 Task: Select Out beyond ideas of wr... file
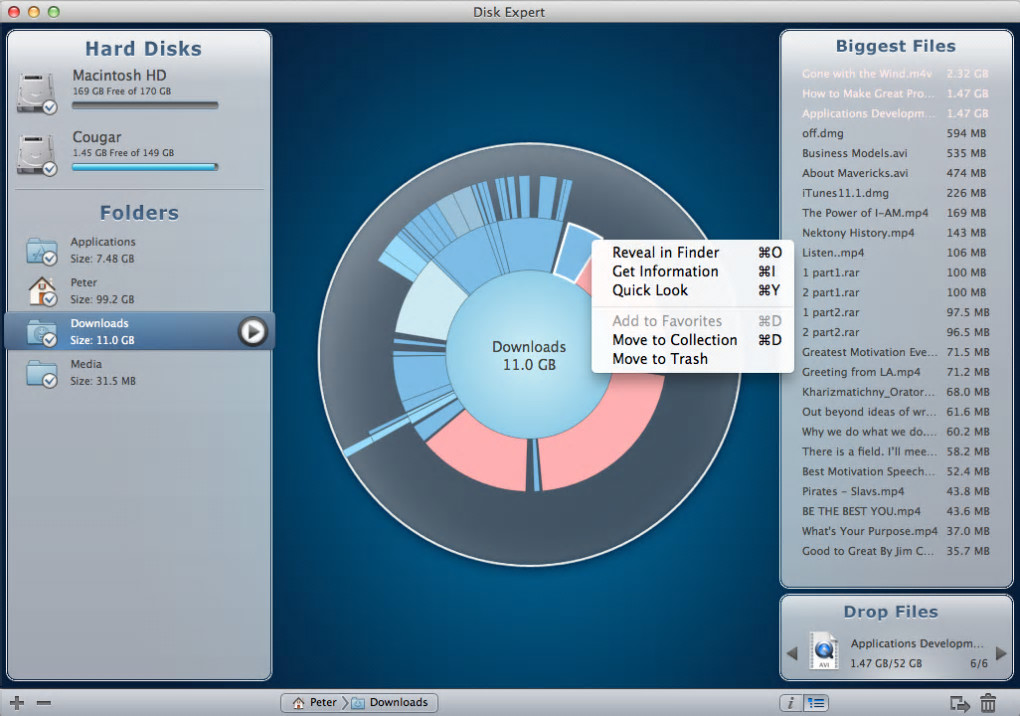click(895, 412)
